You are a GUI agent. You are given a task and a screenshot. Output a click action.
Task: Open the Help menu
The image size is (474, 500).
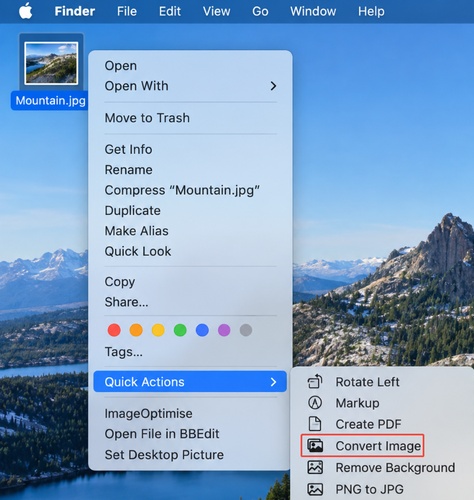coord(371,11)
